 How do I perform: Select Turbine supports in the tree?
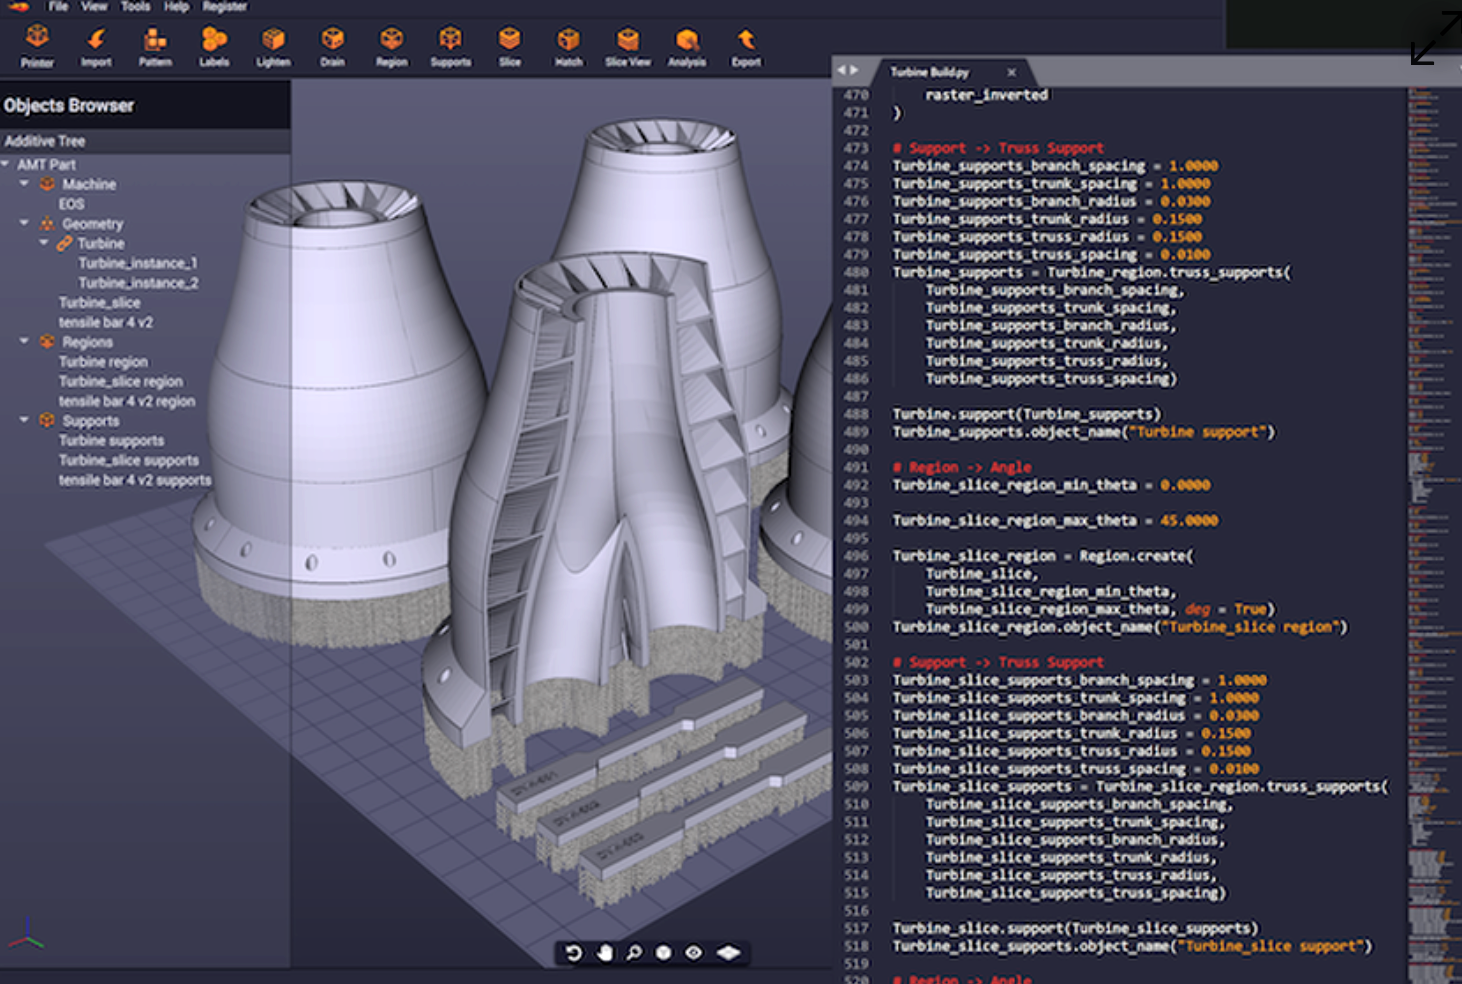pyautogui.click(x=111, y=441)
